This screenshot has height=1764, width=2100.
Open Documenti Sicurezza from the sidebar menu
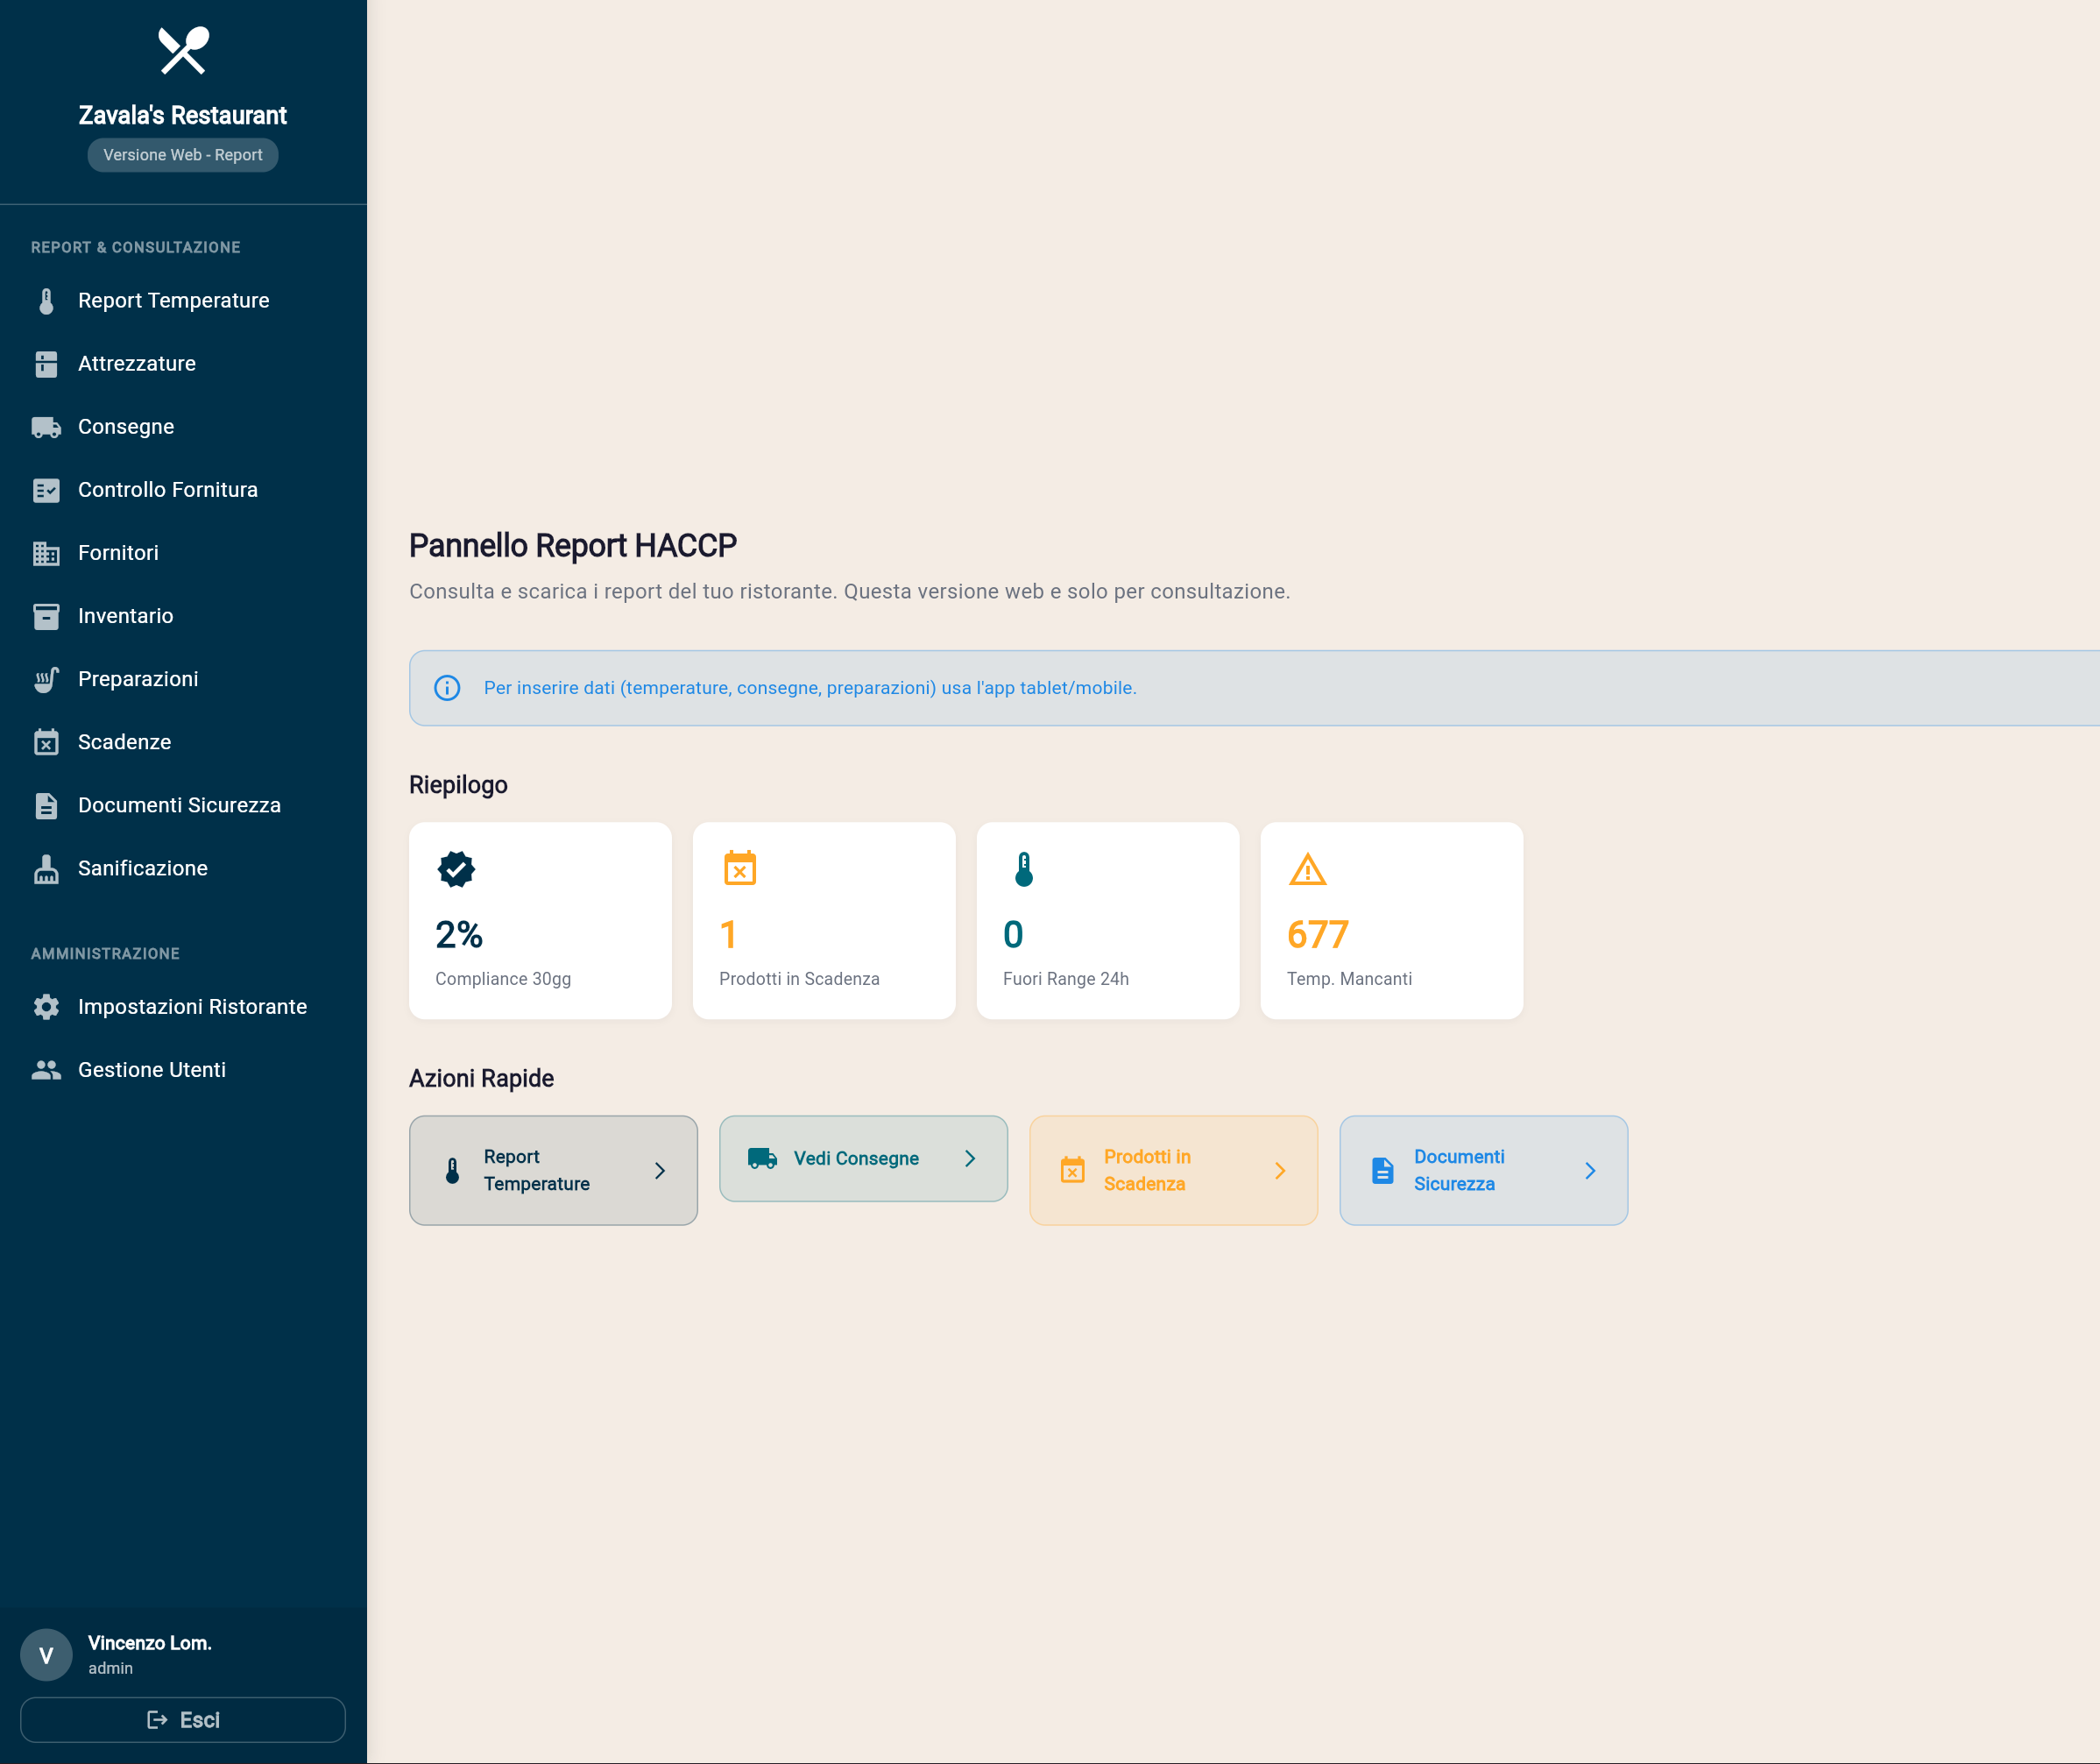[179, 805]
